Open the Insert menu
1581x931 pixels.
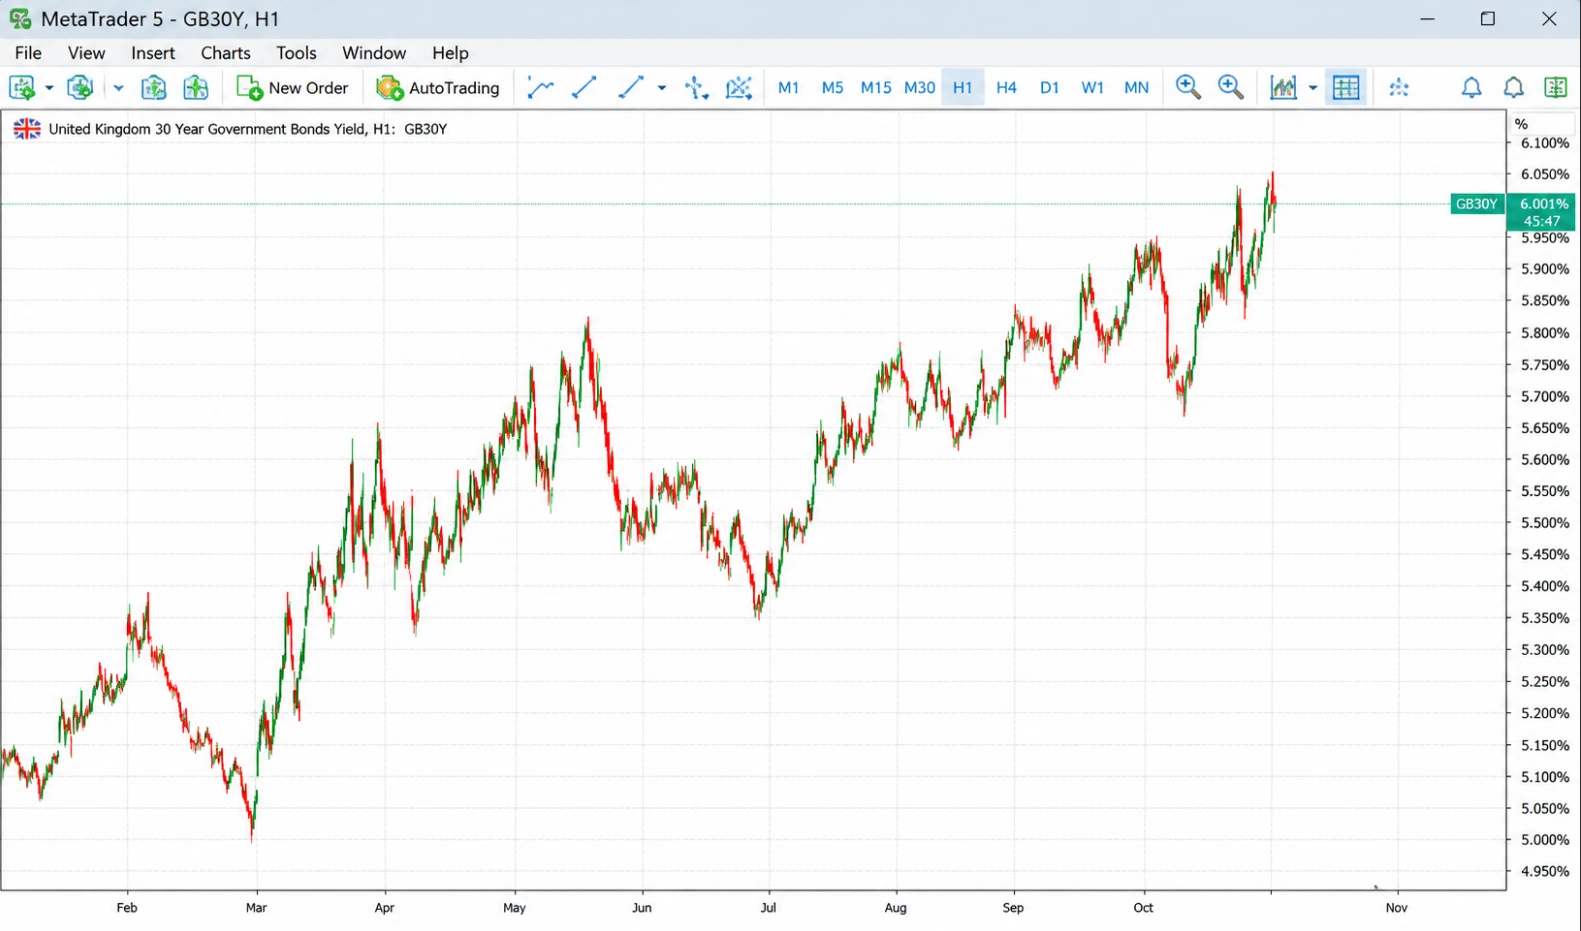pos(153,53)
